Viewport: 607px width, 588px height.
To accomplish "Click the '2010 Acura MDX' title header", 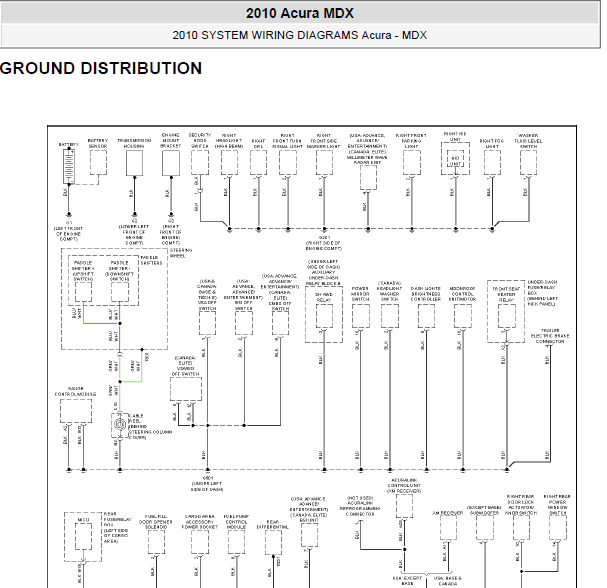I will 300,13.
